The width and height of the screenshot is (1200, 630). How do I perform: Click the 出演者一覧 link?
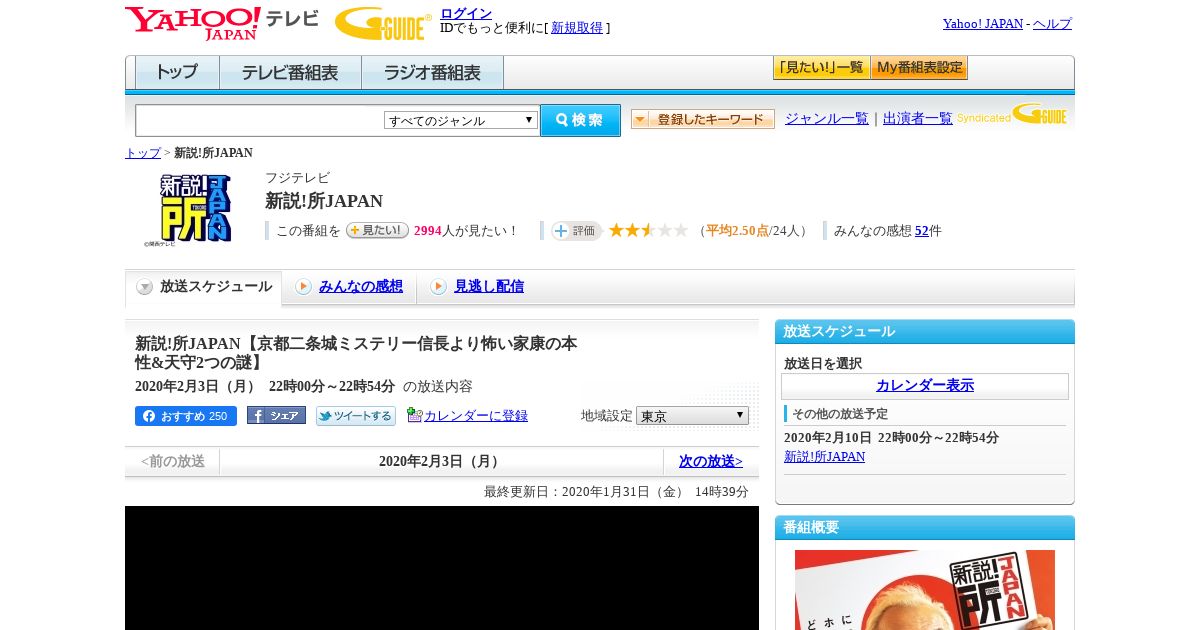918,118
